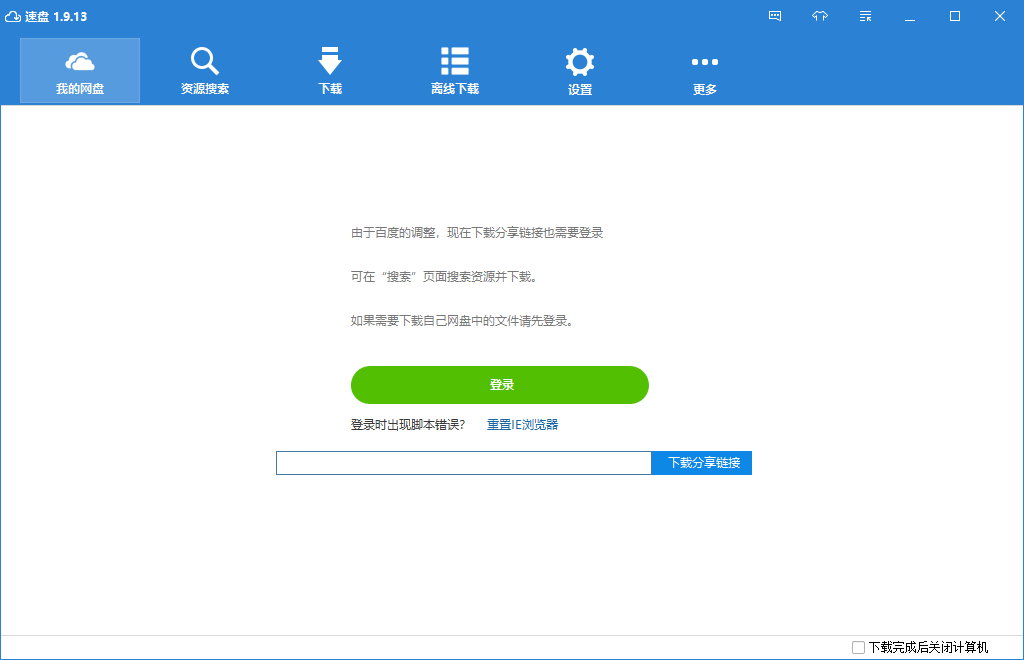Open 设置 gear settings
The image size is (1024, 660).
pos(580,70)
